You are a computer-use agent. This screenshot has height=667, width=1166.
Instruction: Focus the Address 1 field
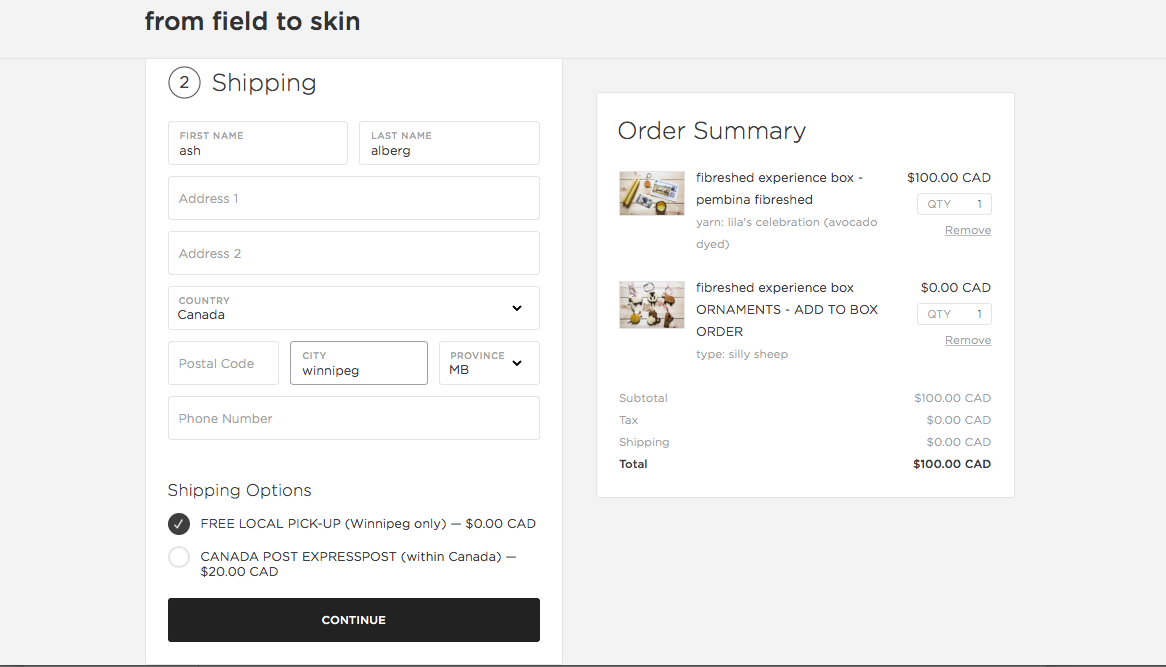pyautogui.click(x=354, y=198)
